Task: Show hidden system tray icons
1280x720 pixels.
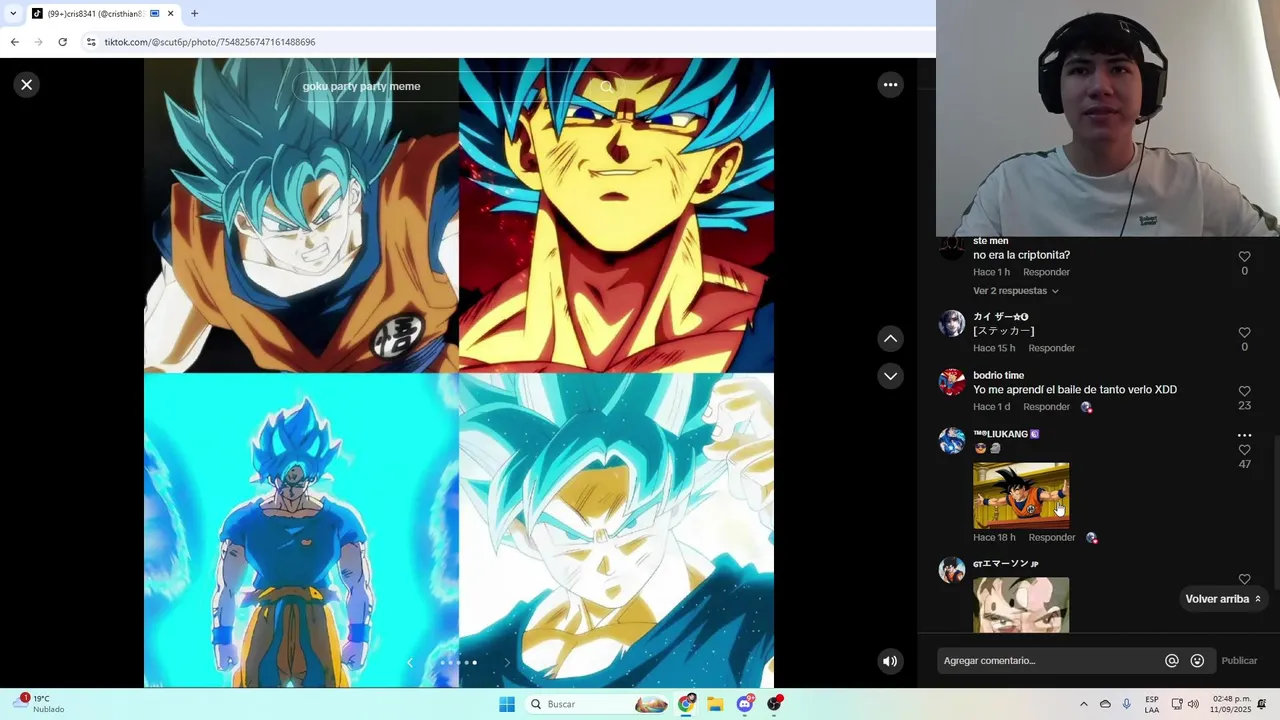Action: 1083,704
